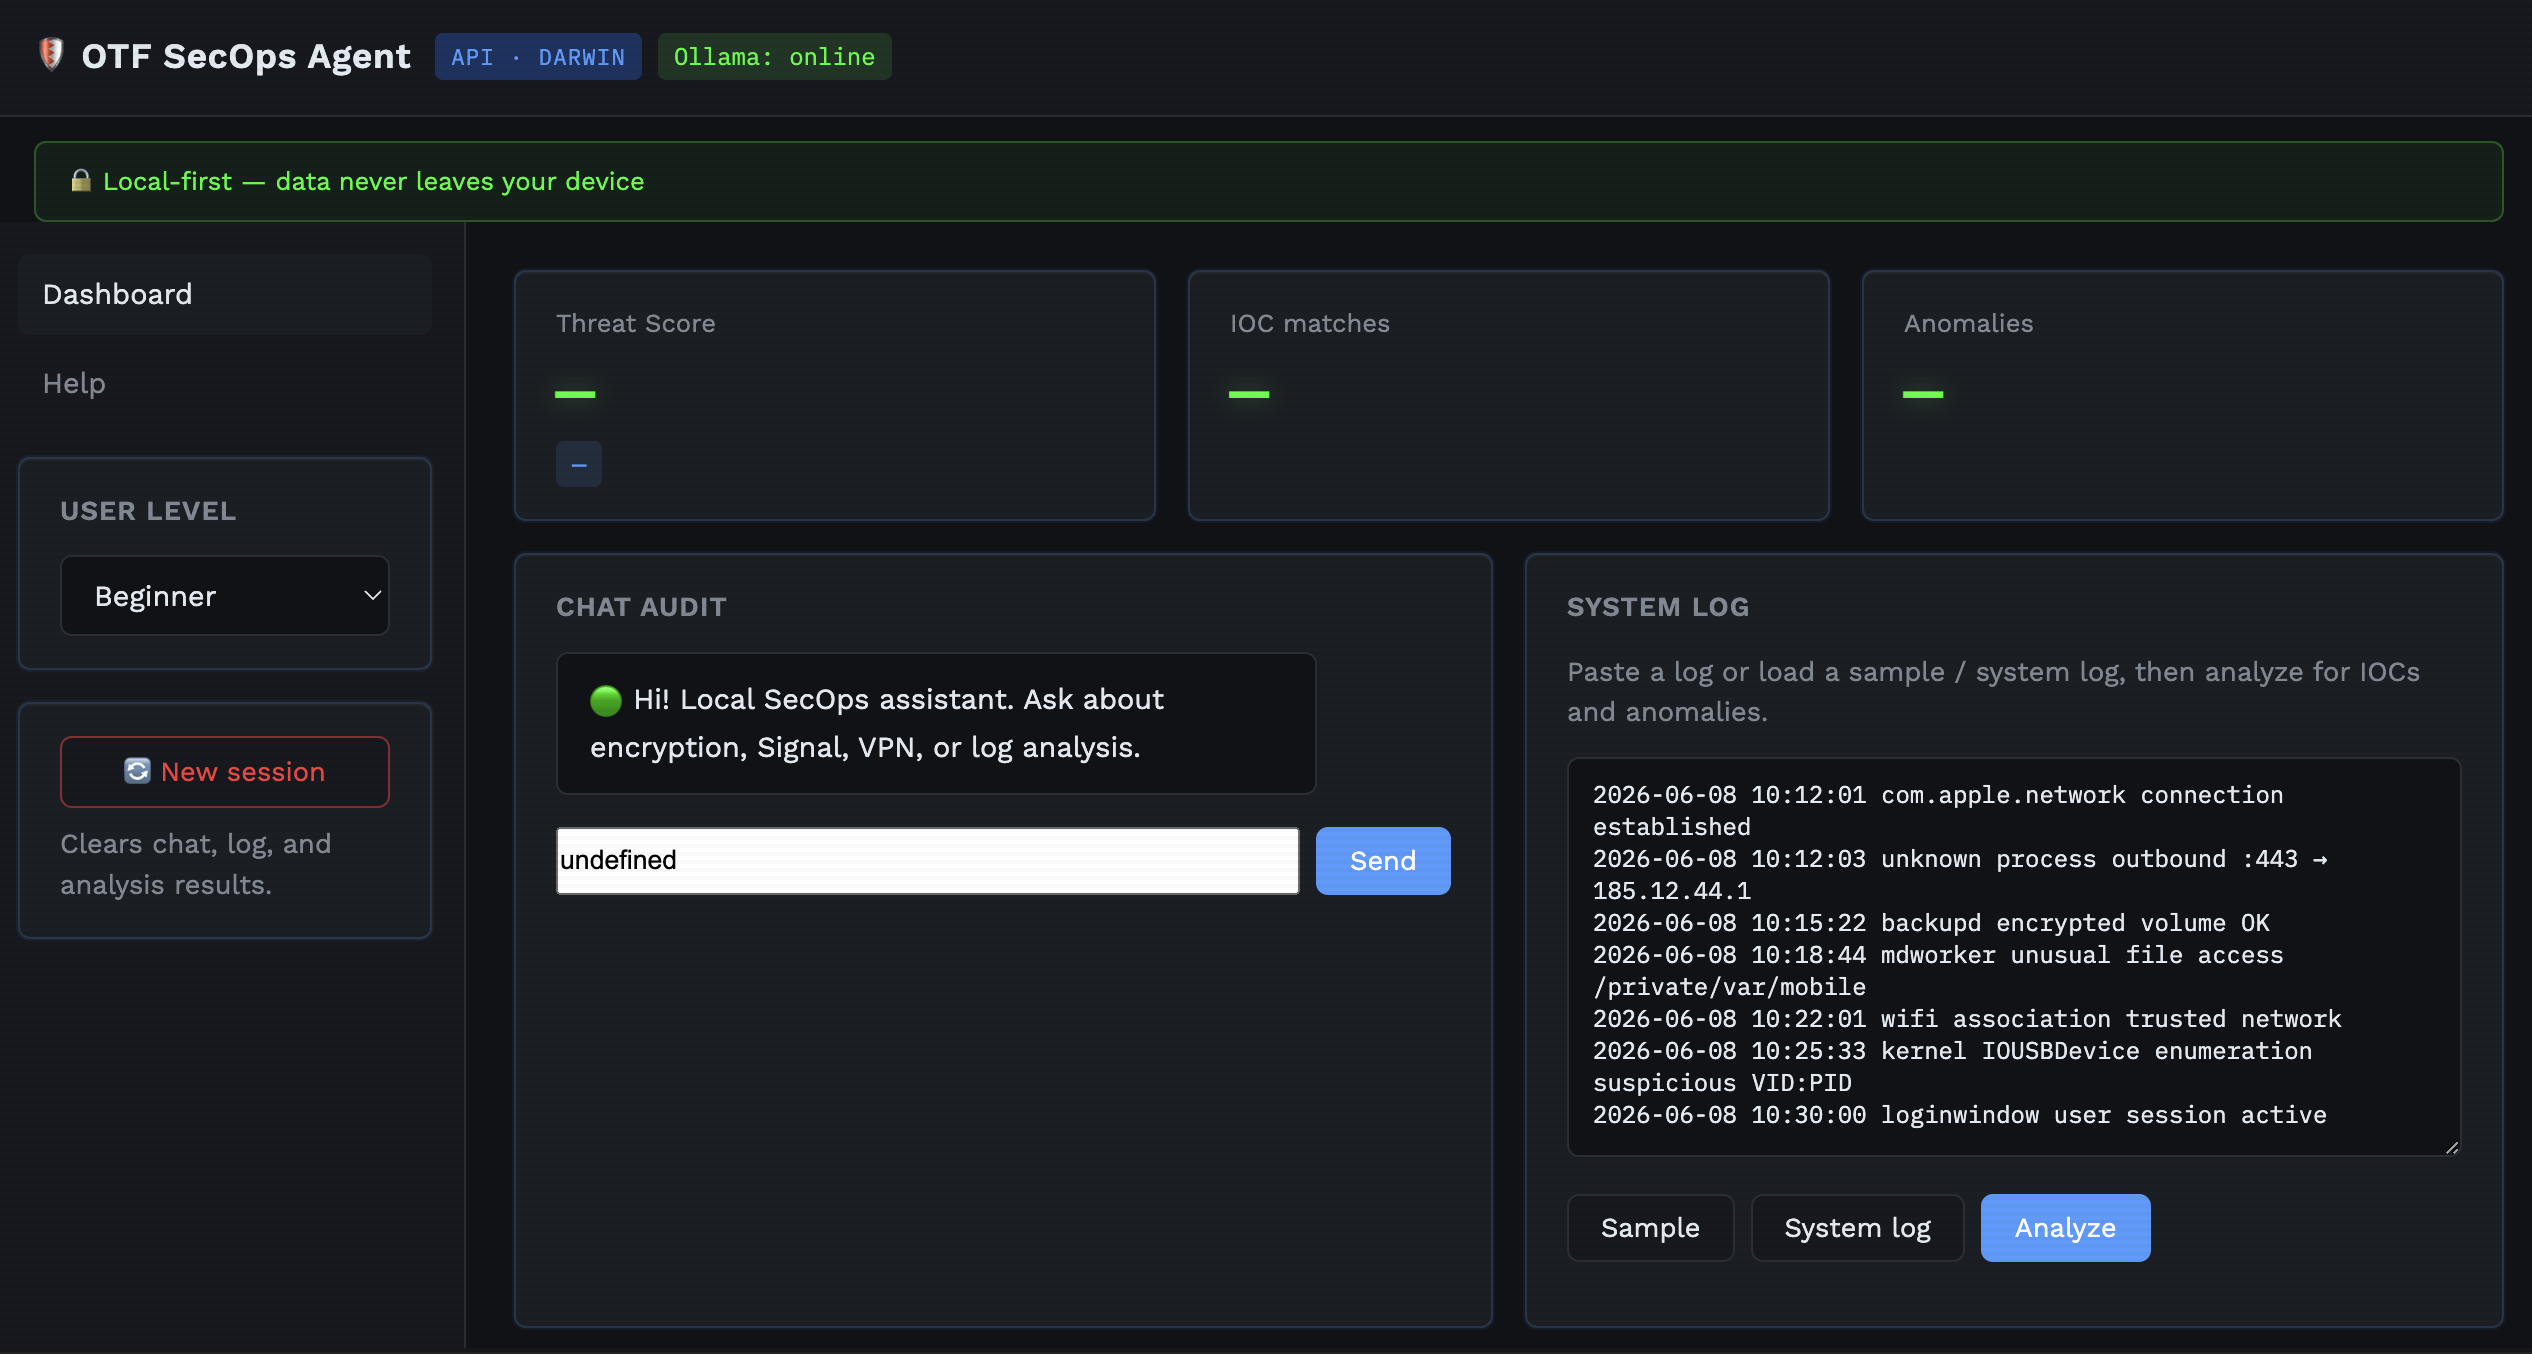Click the IOC matches card label
The height and width of the screenshot is (1354, 2532).
pyautogui.click(x=1310, y=323)
